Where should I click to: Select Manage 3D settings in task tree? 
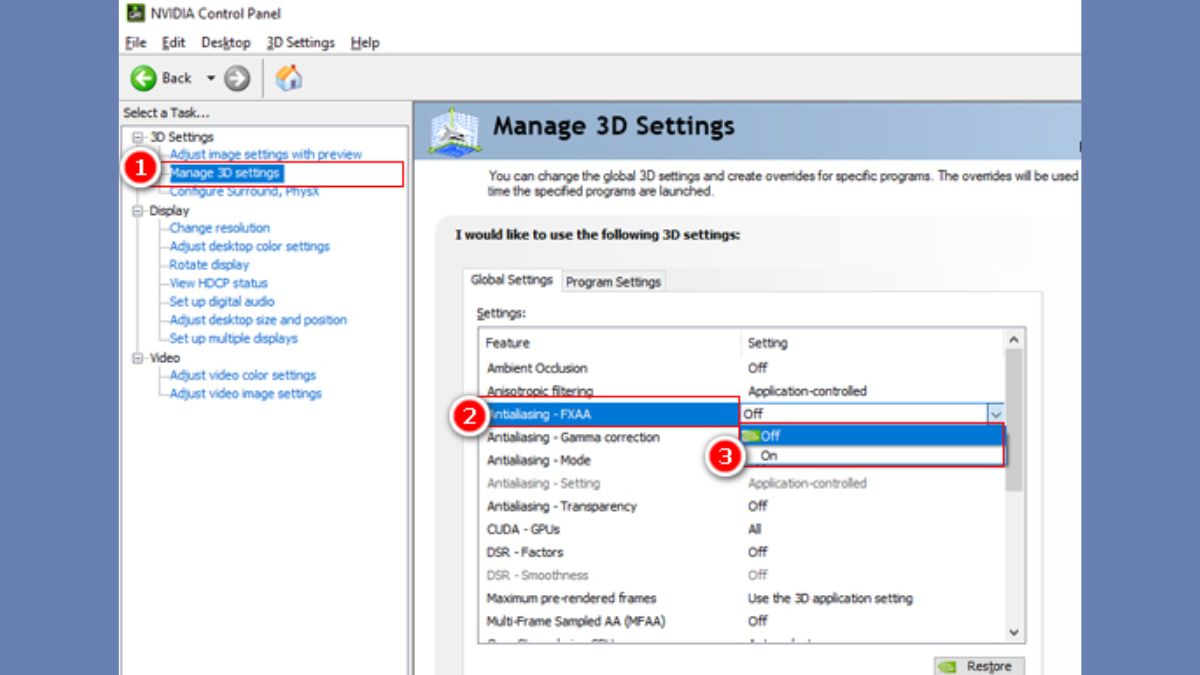coord(225,173)
